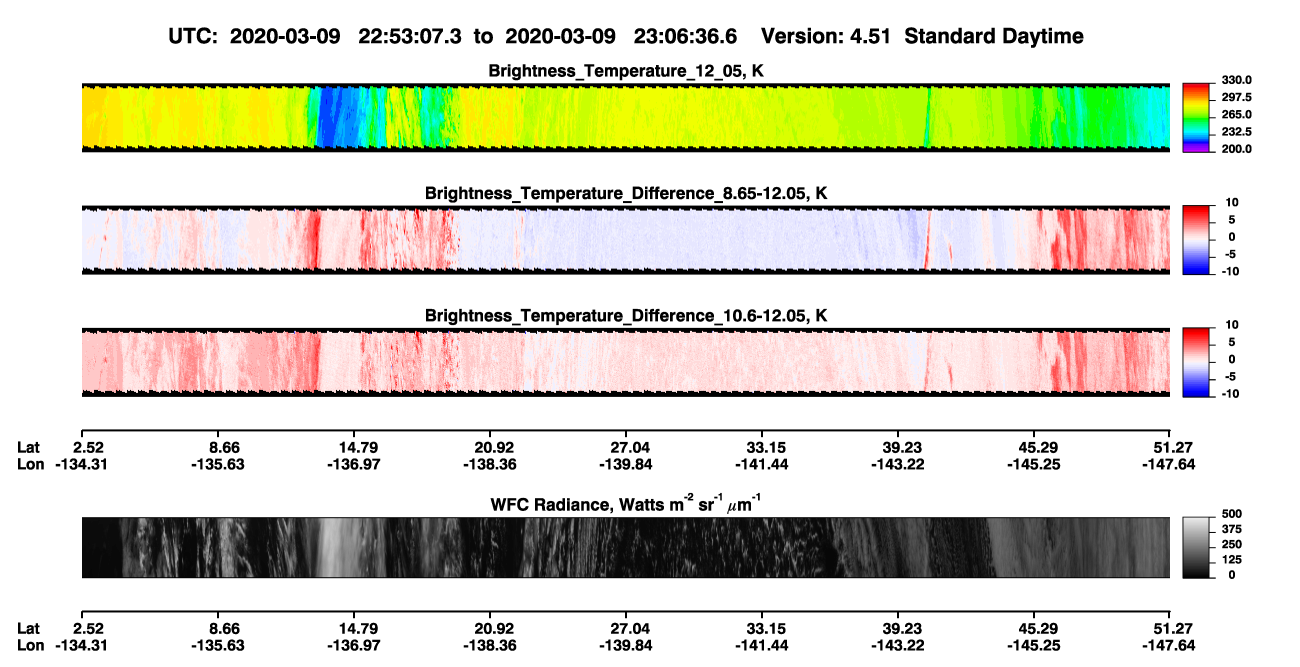Click longitude -135.63 on axis above WFC panel
Viewport: 1300px width, 667px height.
pos(217,464)
